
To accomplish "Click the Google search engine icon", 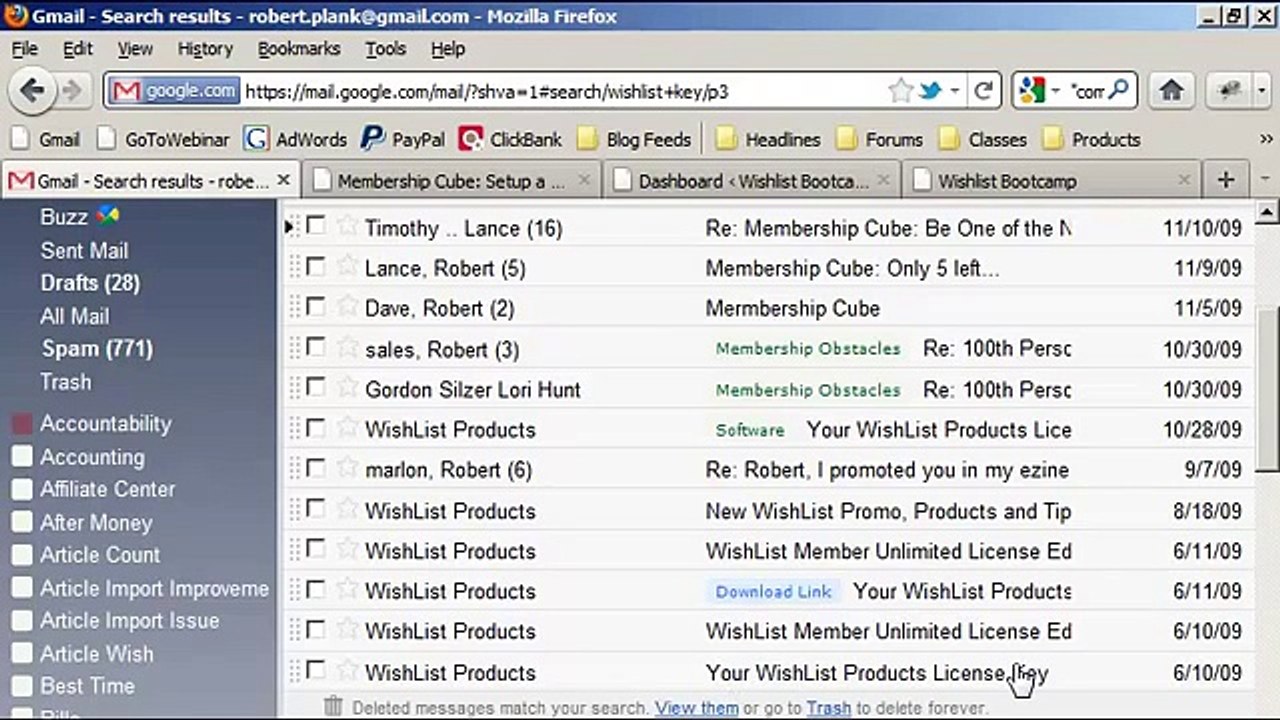I will click(x=1031, y=91).
